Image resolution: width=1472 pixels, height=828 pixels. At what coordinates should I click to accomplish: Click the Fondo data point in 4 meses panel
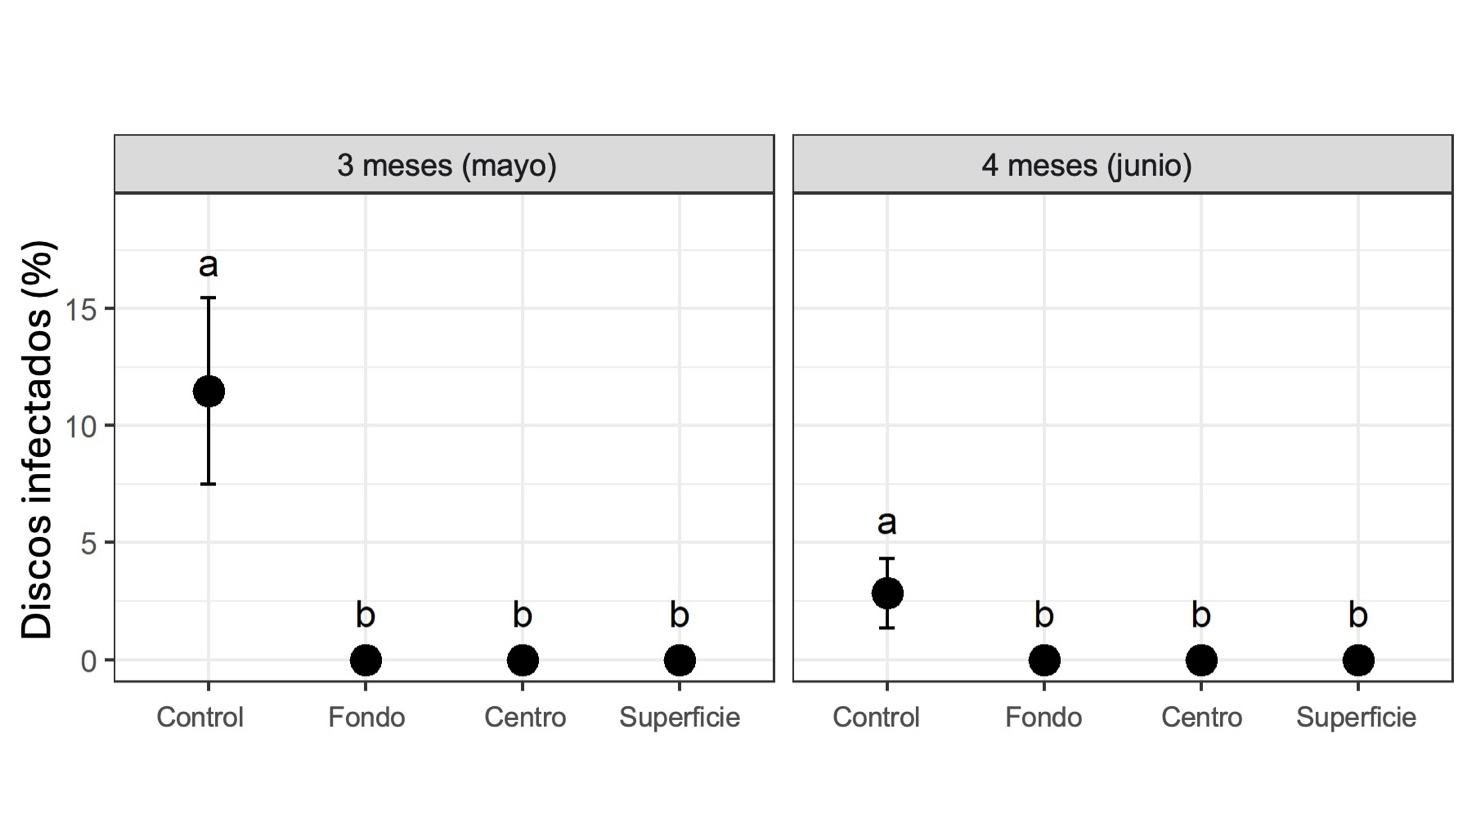click(1044, 660)
